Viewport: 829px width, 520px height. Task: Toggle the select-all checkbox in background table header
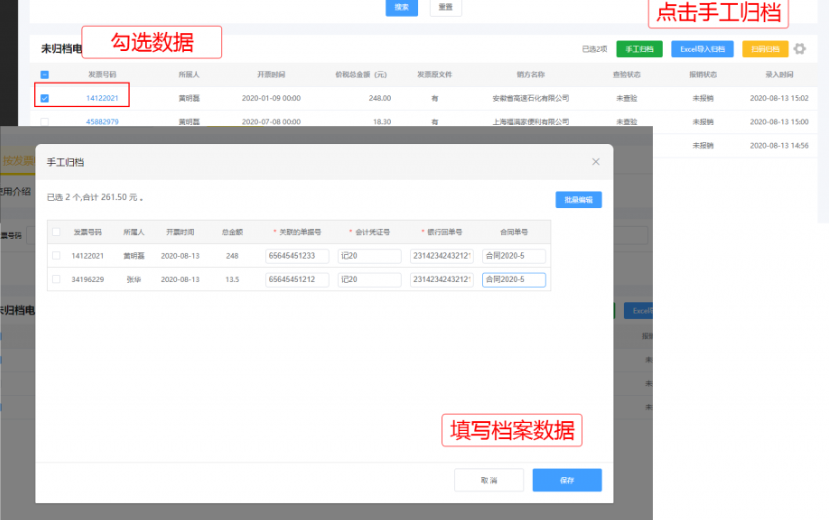(x=44, y=74)
